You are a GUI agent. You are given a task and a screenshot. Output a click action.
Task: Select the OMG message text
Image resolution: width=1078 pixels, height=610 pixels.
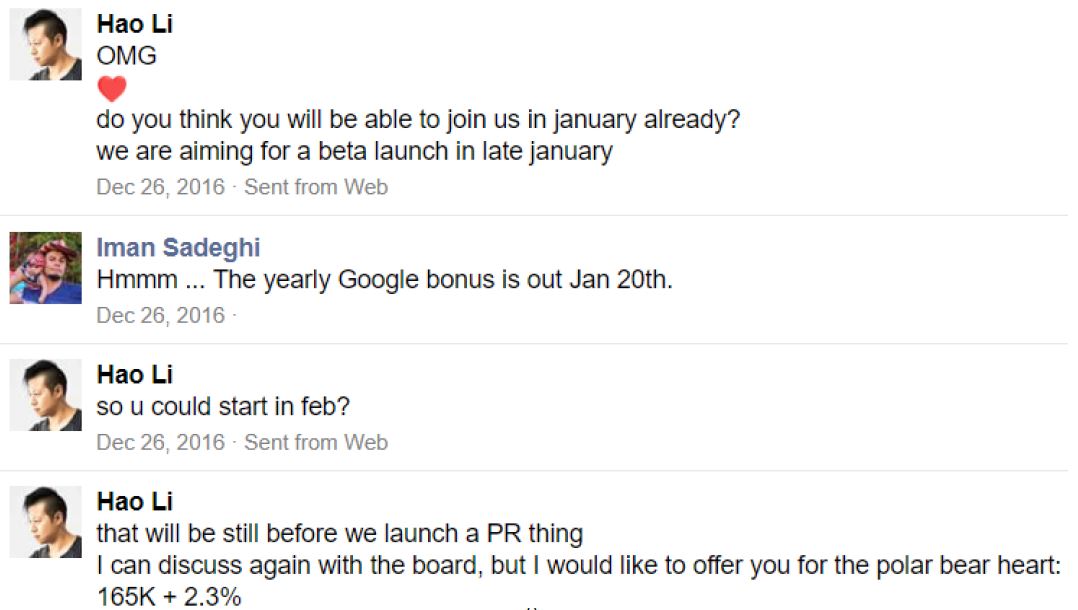pyautogui.click(x=127, y=56)
